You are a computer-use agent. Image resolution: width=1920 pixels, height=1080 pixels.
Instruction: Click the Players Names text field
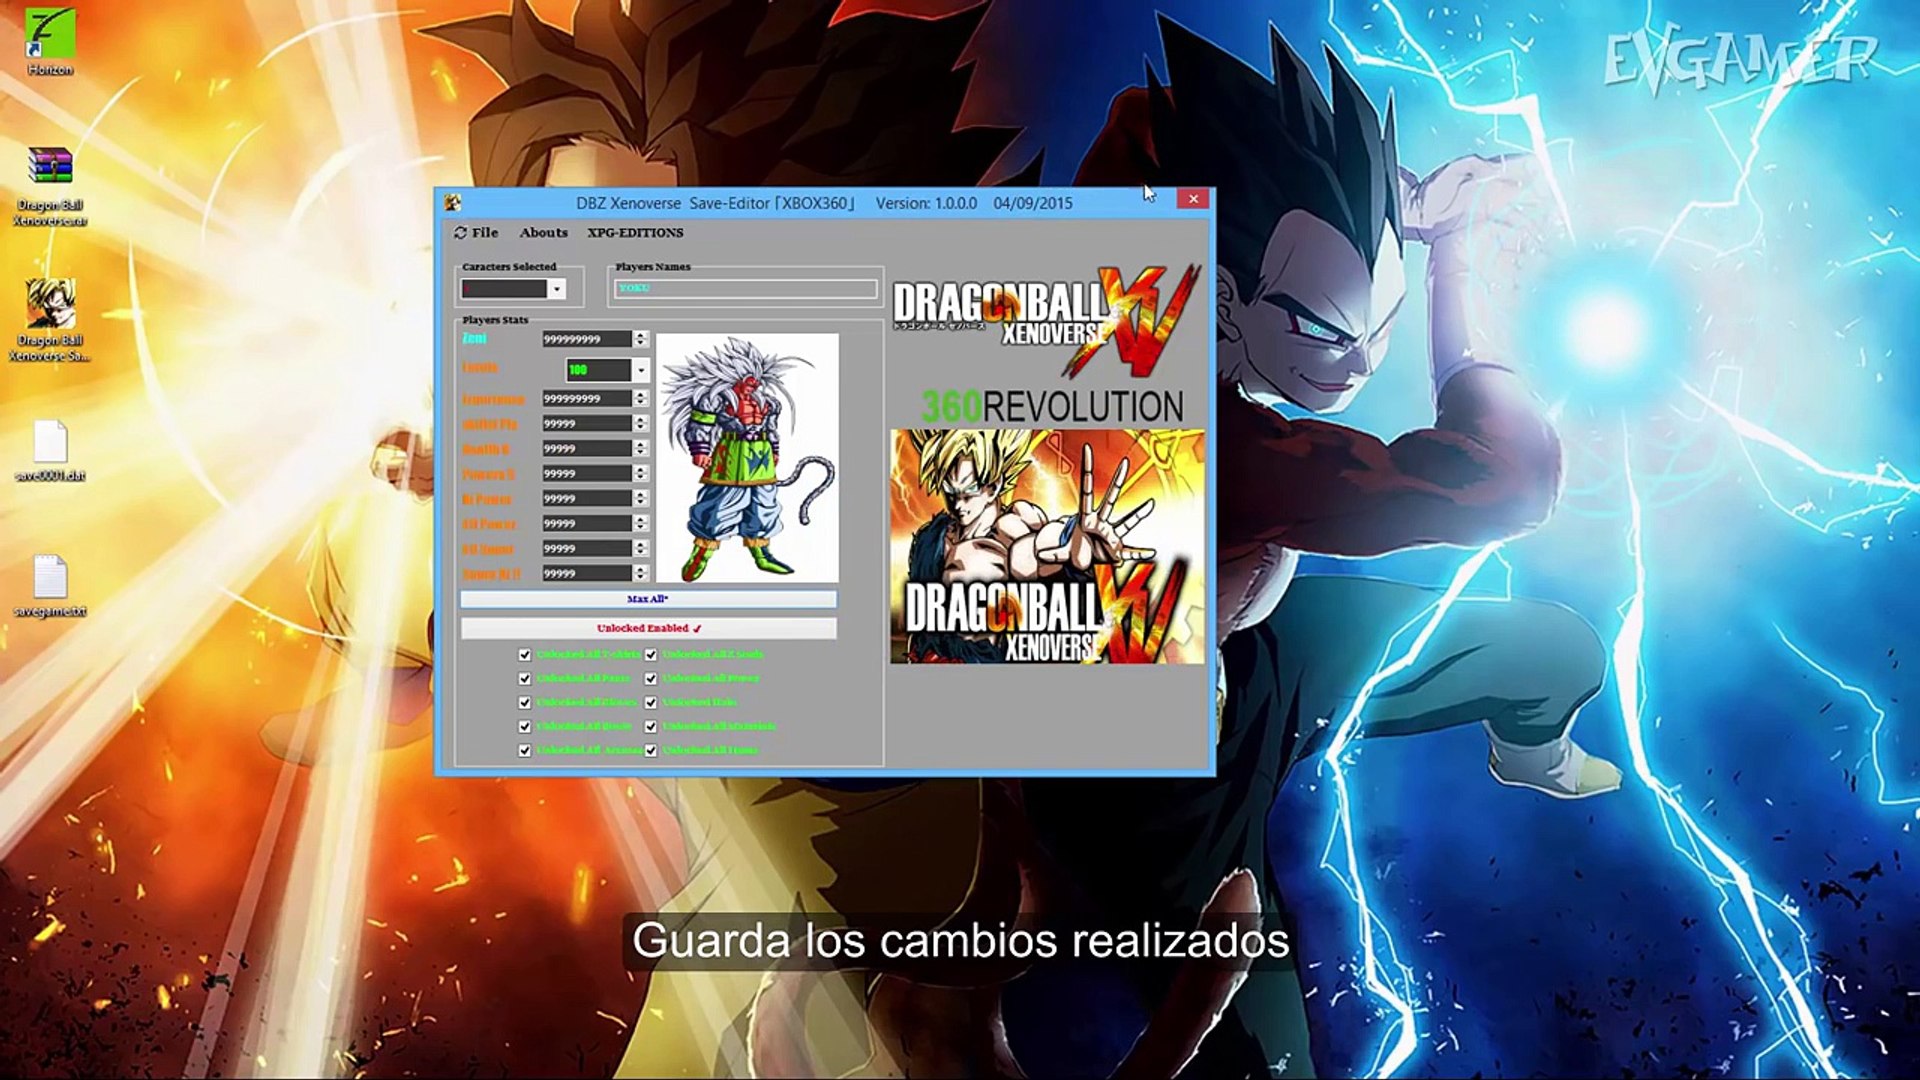pos(745,289)
